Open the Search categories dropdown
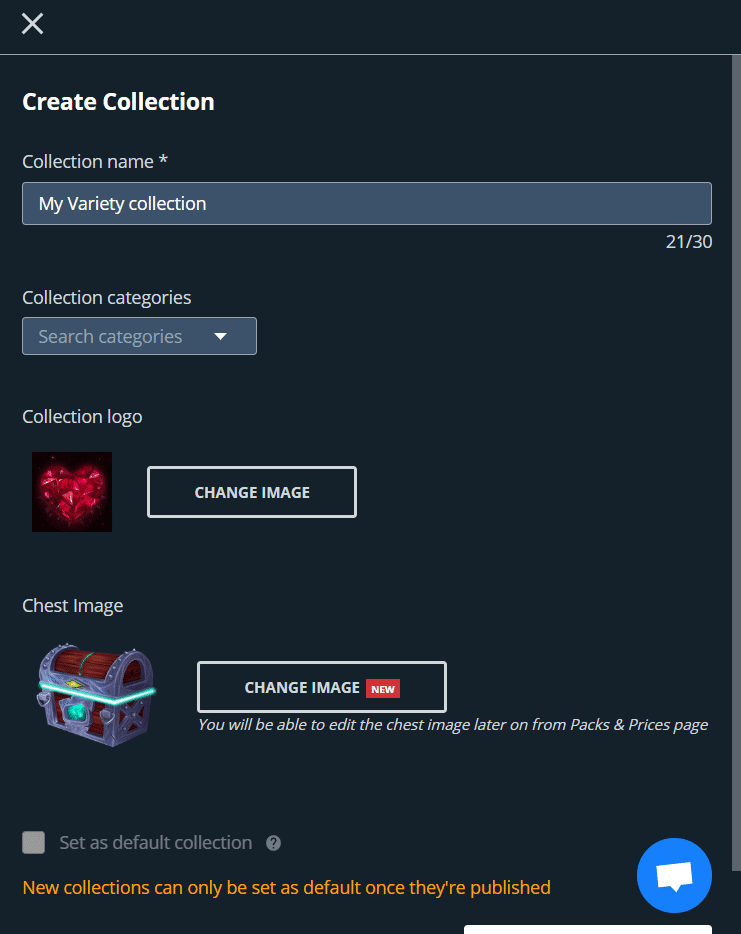The height and width of the screenshot is (934, 741). click(139, 336)
